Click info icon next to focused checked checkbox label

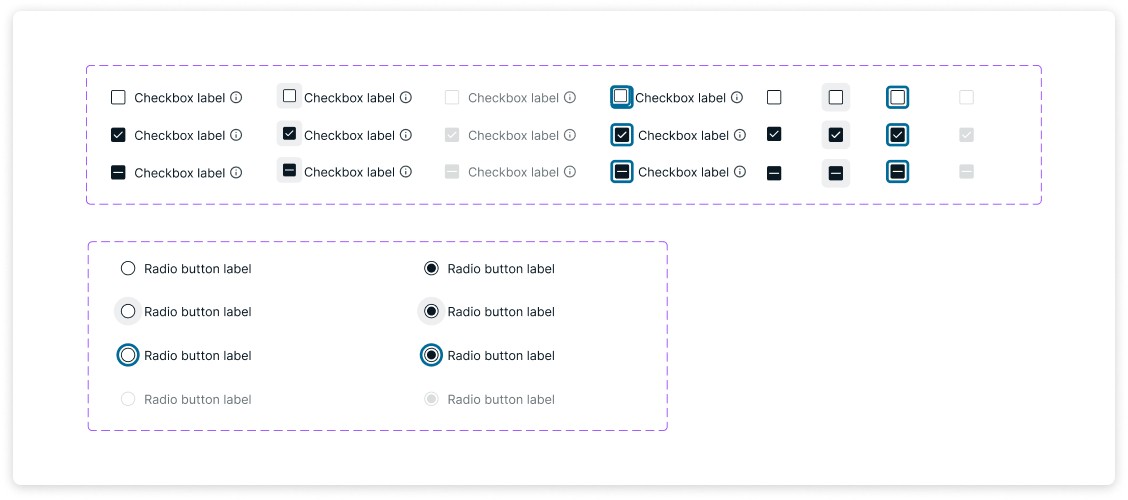coord(740,135)
